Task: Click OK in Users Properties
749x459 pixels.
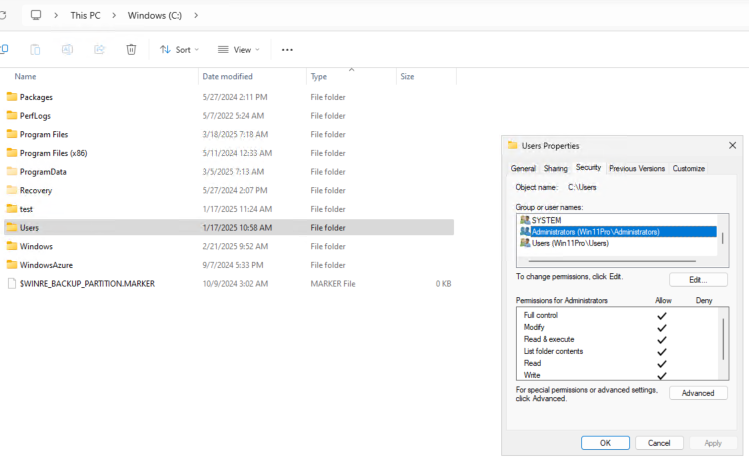Action: pyautogui.click(x=605, y=443)
